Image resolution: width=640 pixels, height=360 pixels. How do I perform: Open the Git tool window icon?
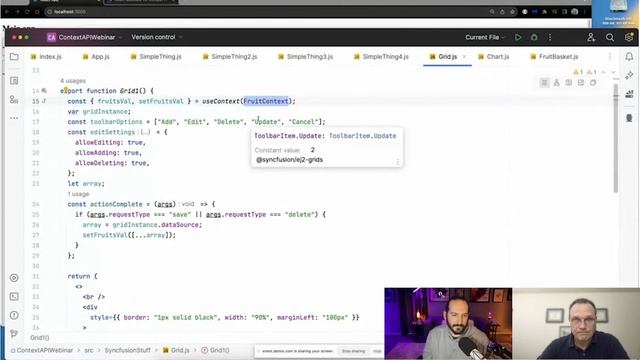[x=14, y=333]
